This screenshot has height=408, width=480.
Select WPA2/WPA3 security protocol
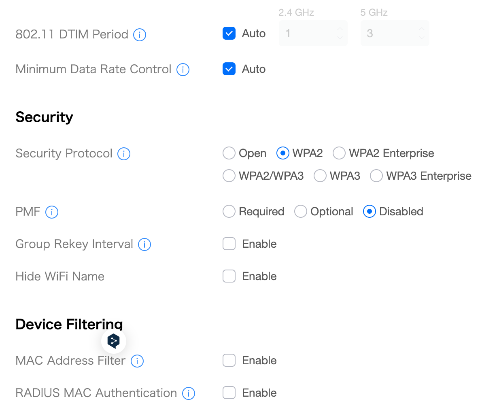[229, 176]
